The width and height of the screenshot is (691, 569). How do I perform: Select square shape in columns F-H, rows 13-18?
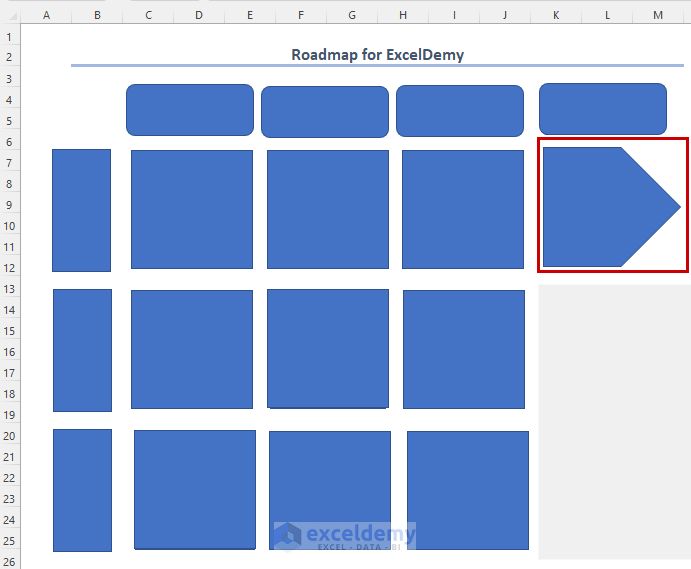coord(328,349)
